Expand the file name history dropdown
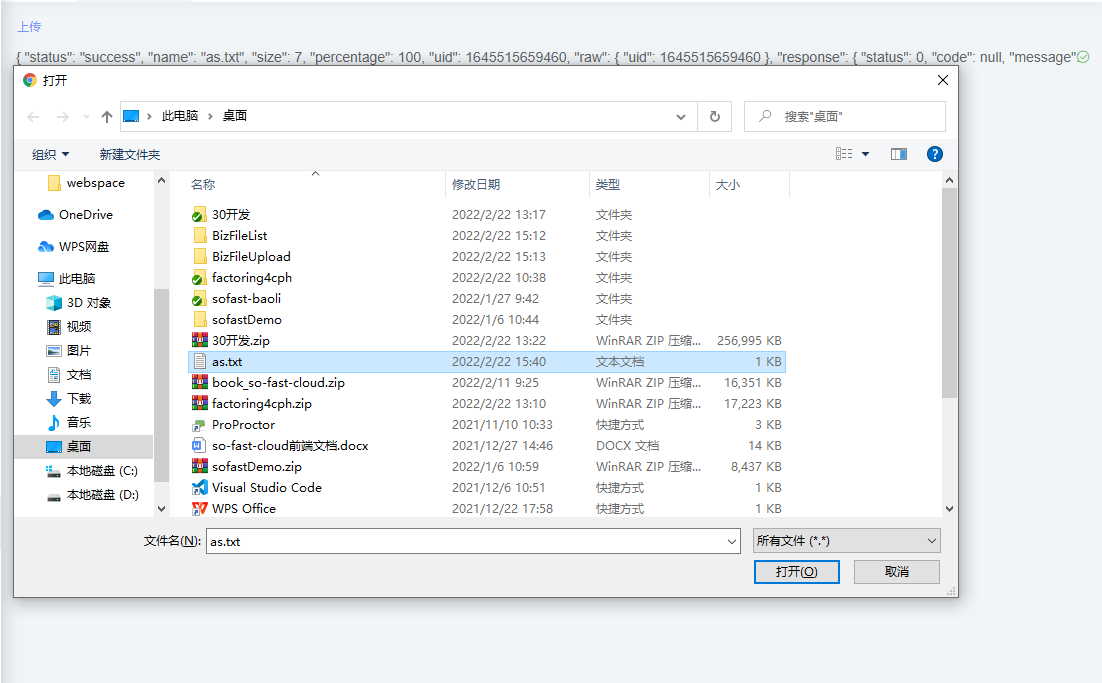The image size is (1102, 683). (x=732, y=542)
